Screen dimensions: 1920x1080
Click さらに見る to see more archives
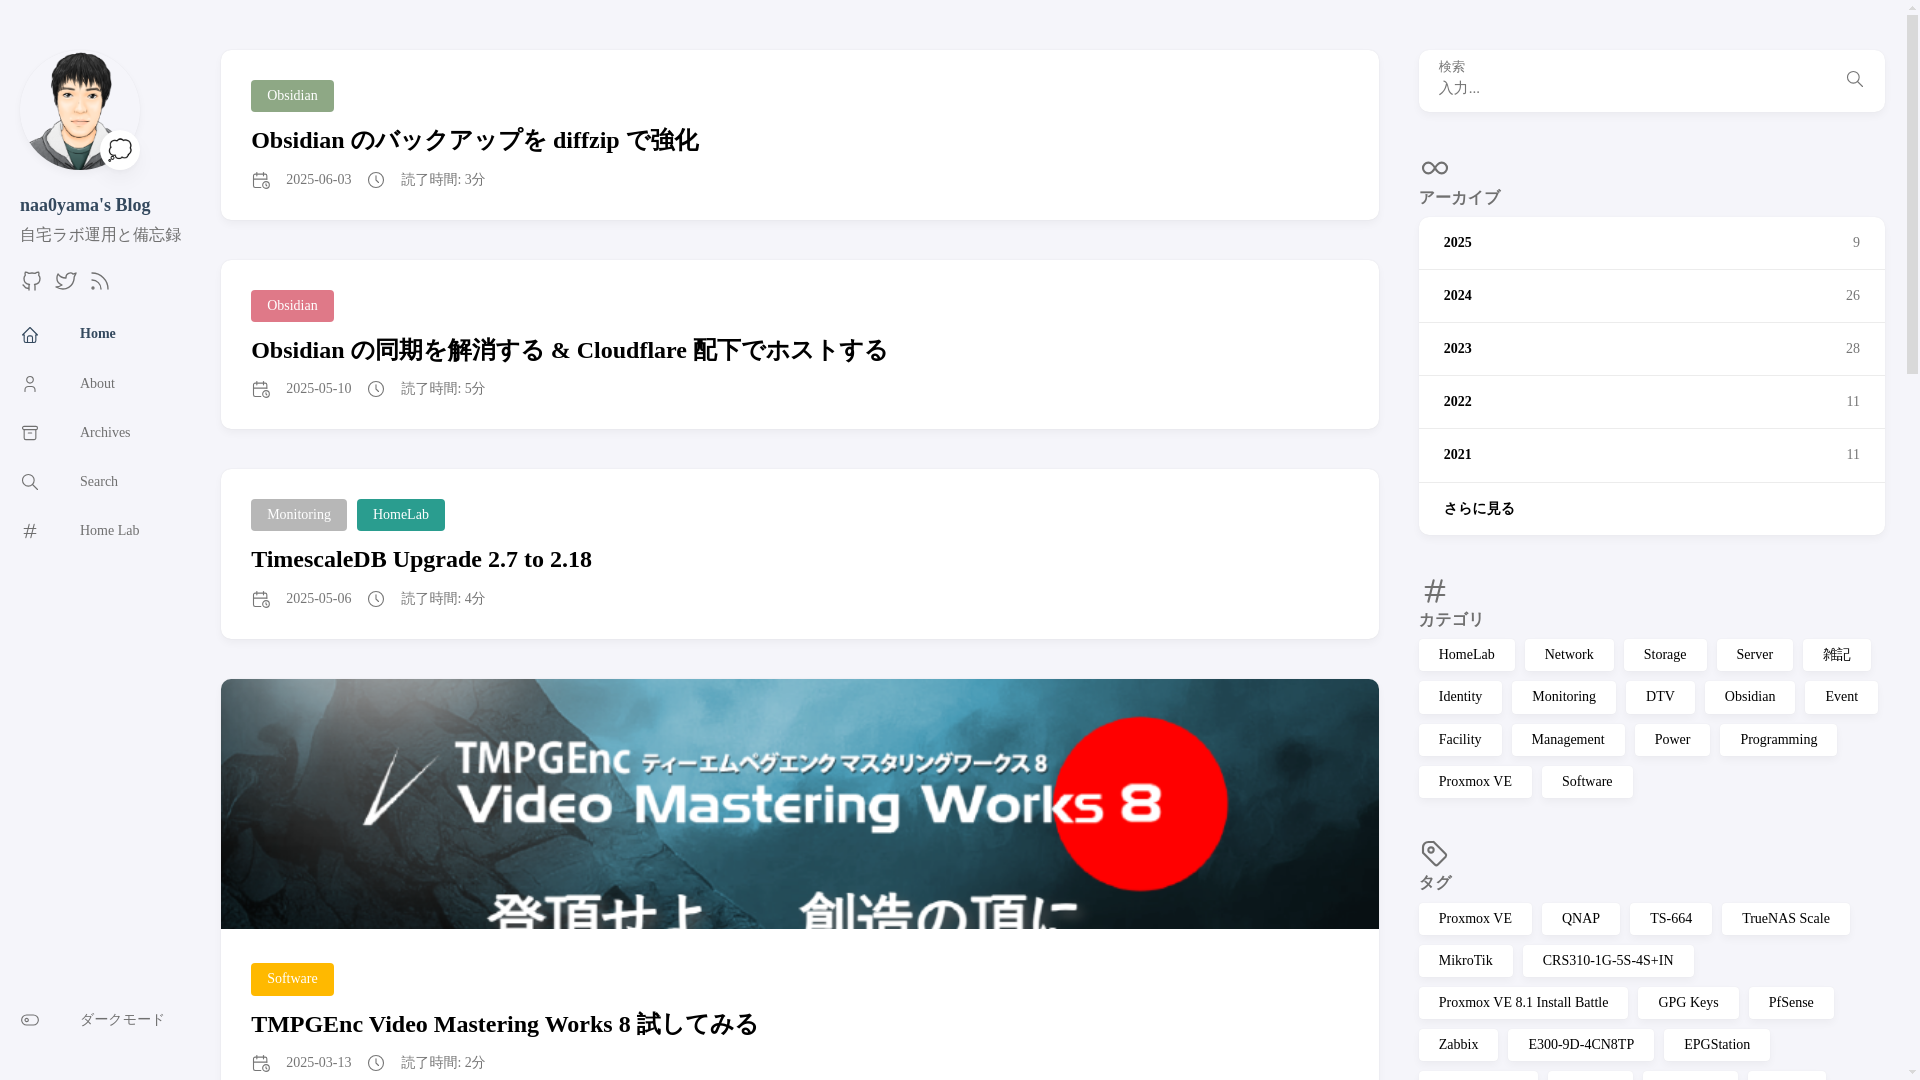tap(1651, 509)
